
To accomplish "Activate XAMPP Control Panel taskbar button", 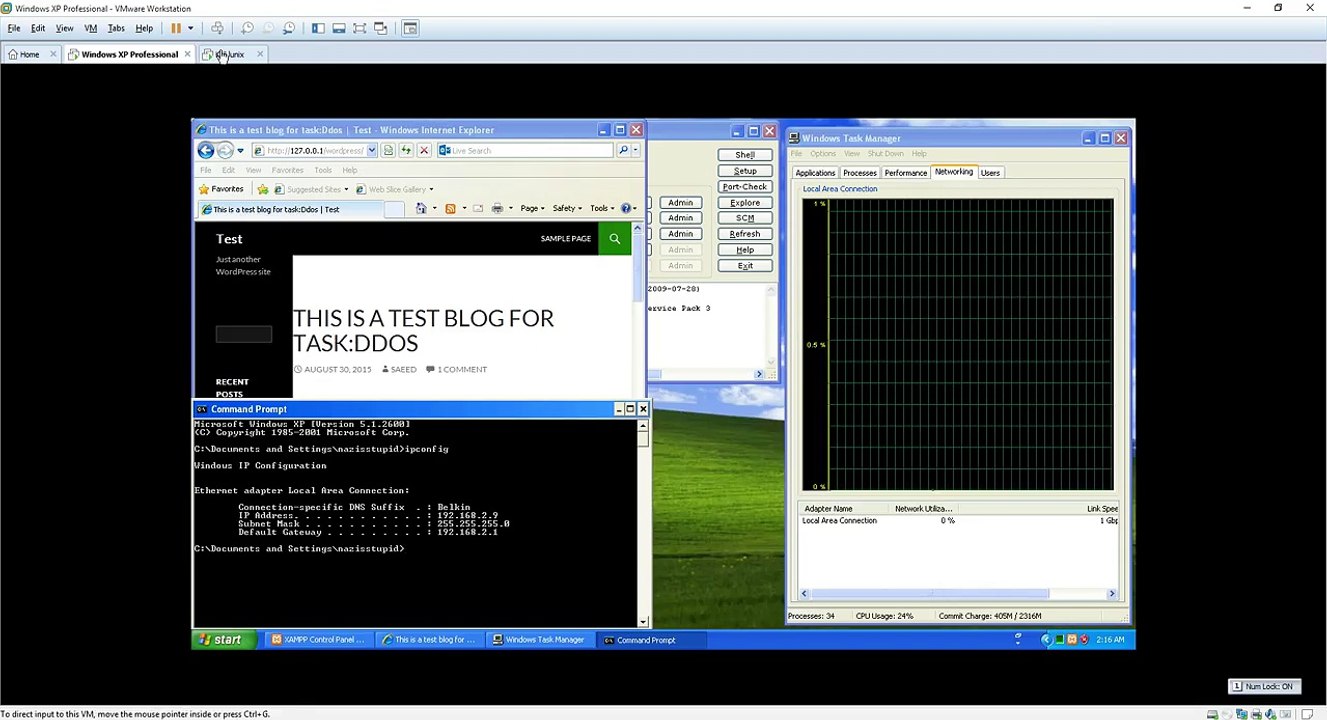I will click(x=318, y=640).
